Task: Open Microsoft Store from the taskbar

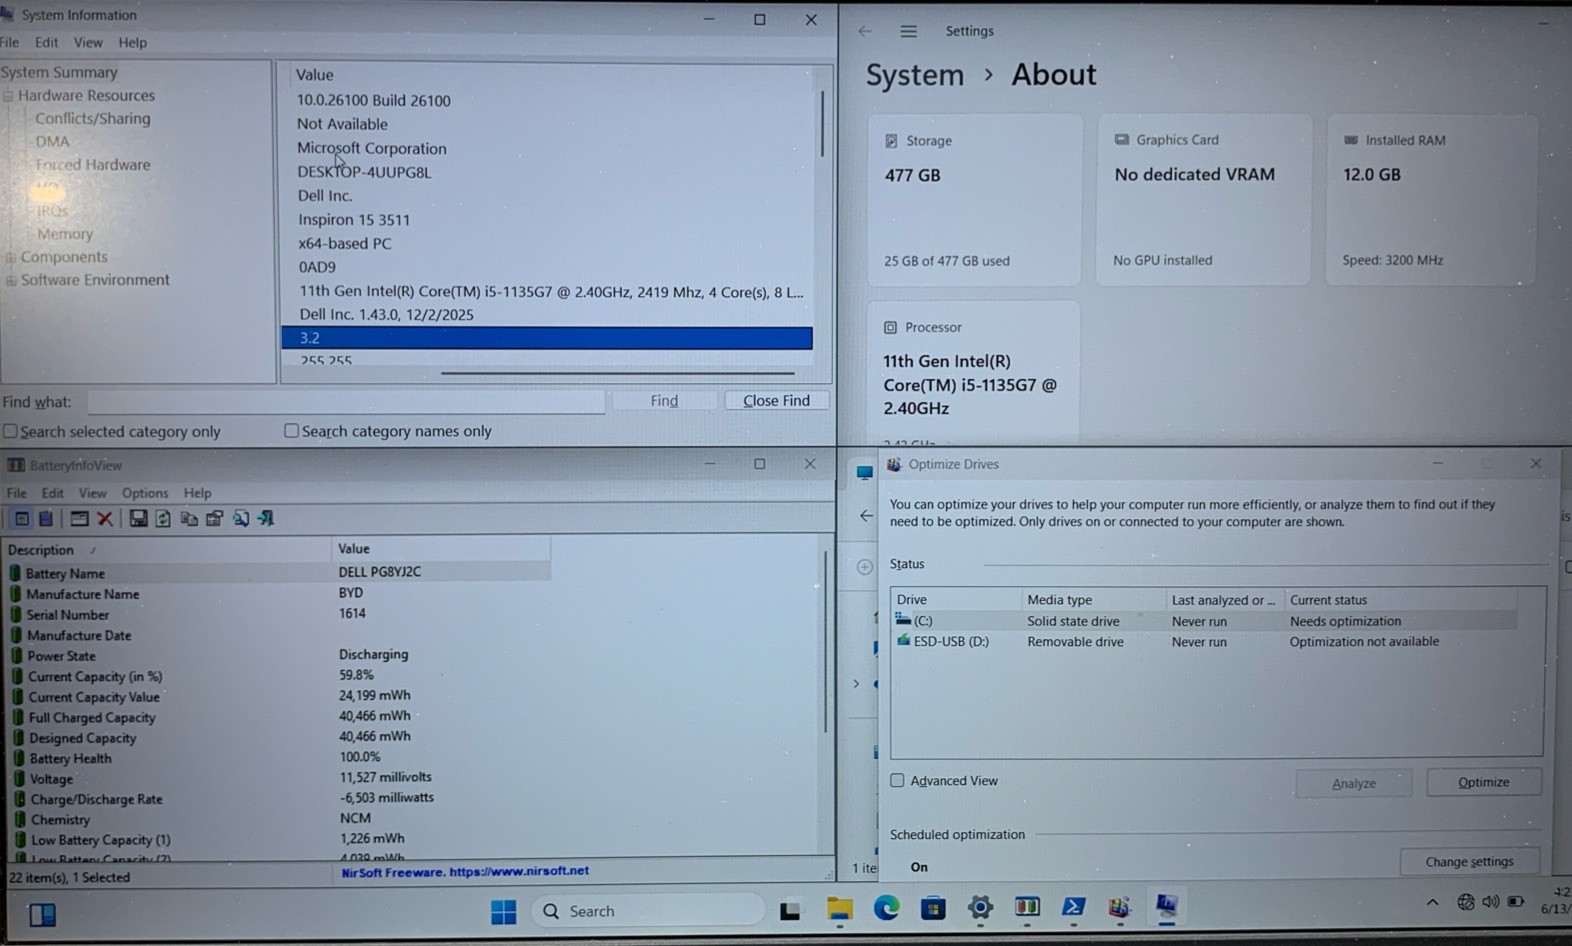Action: (x=933, y=908)
